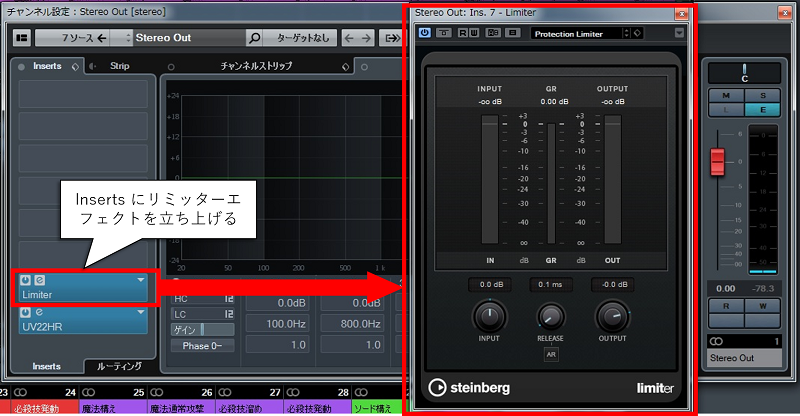
Task: Open the channel search magnifier
Action: [x=254, y=38]
